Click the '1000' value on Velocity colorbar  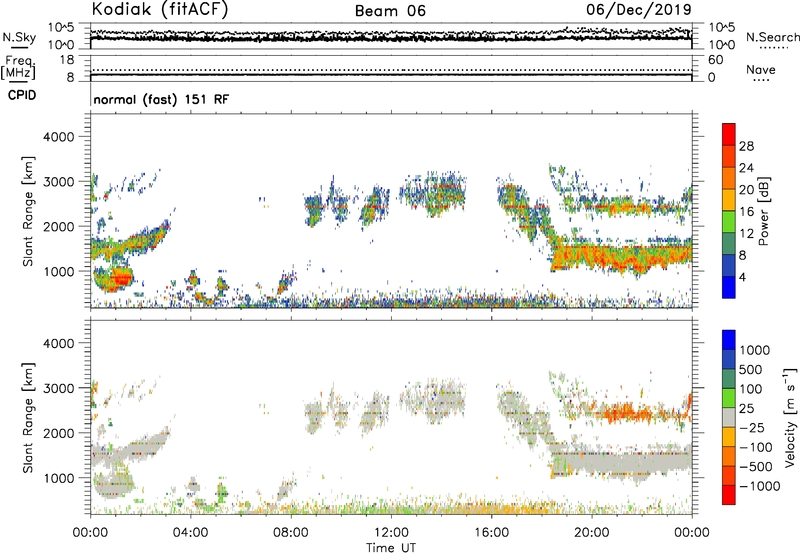click(x=754, y=350)
